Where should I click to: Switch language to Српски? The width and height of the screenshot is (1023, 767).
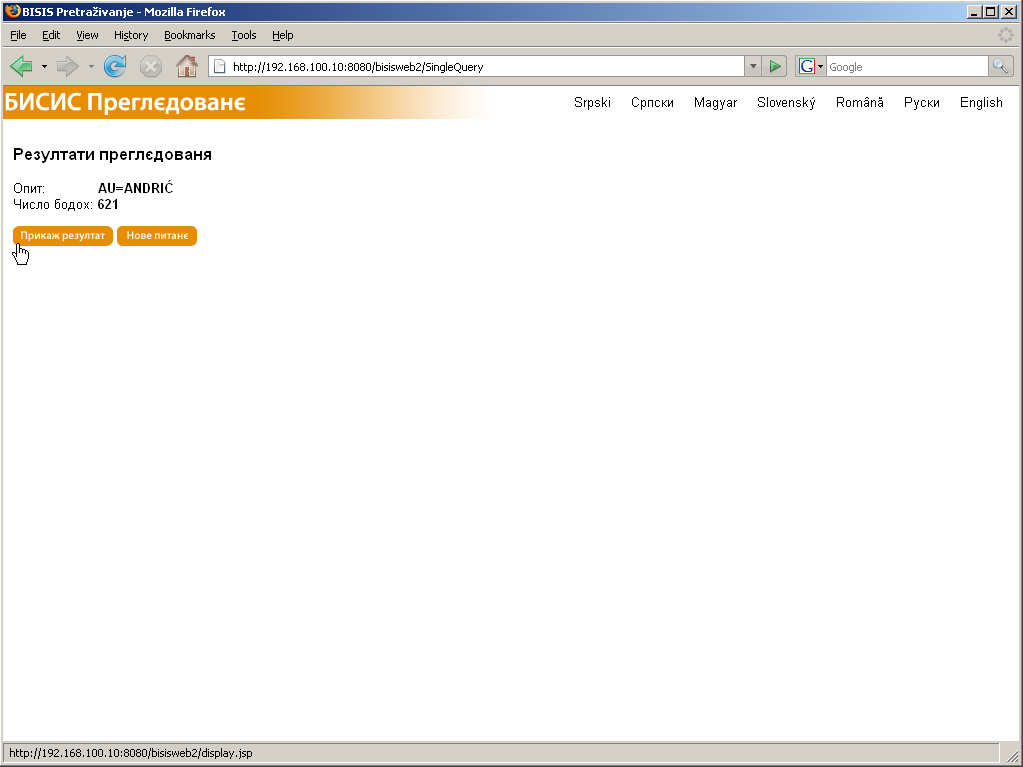[652, 102]
